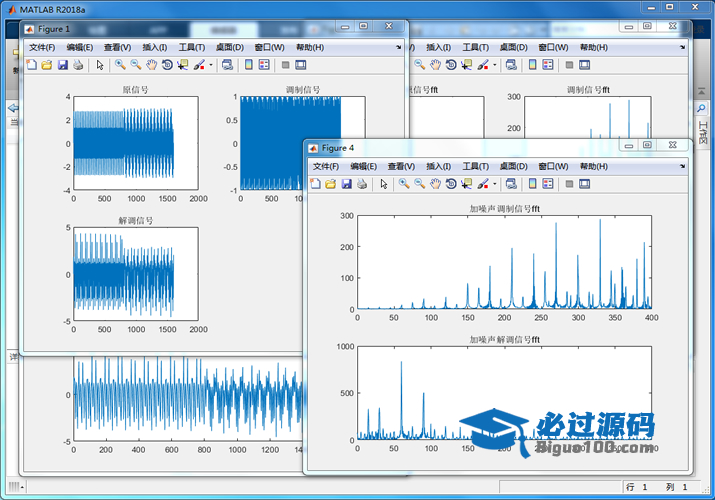Open brush color dropdown arrow in Figure 1
Viewport: 715px width, 500px height.
click(x=211, y=65)
